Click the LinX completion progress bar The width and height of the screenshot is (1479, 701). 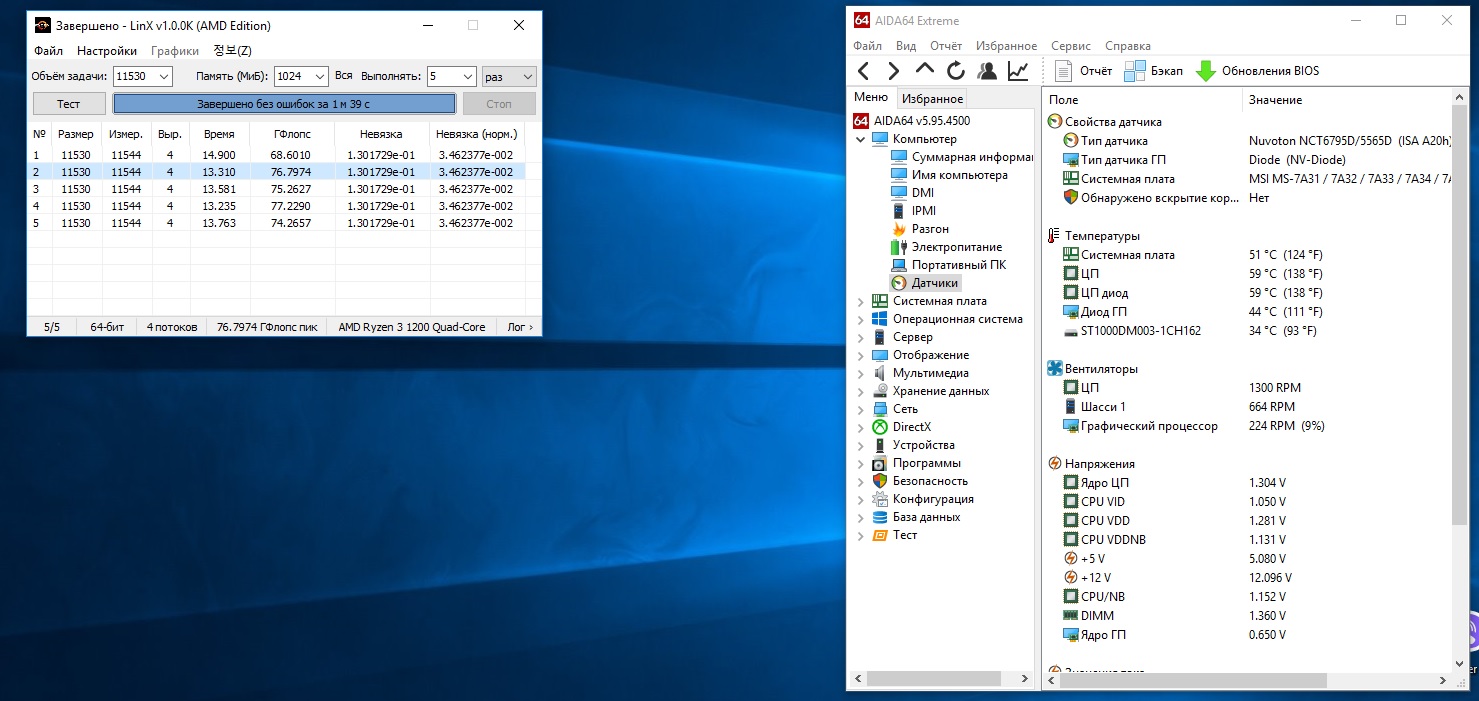click(284, 104)
